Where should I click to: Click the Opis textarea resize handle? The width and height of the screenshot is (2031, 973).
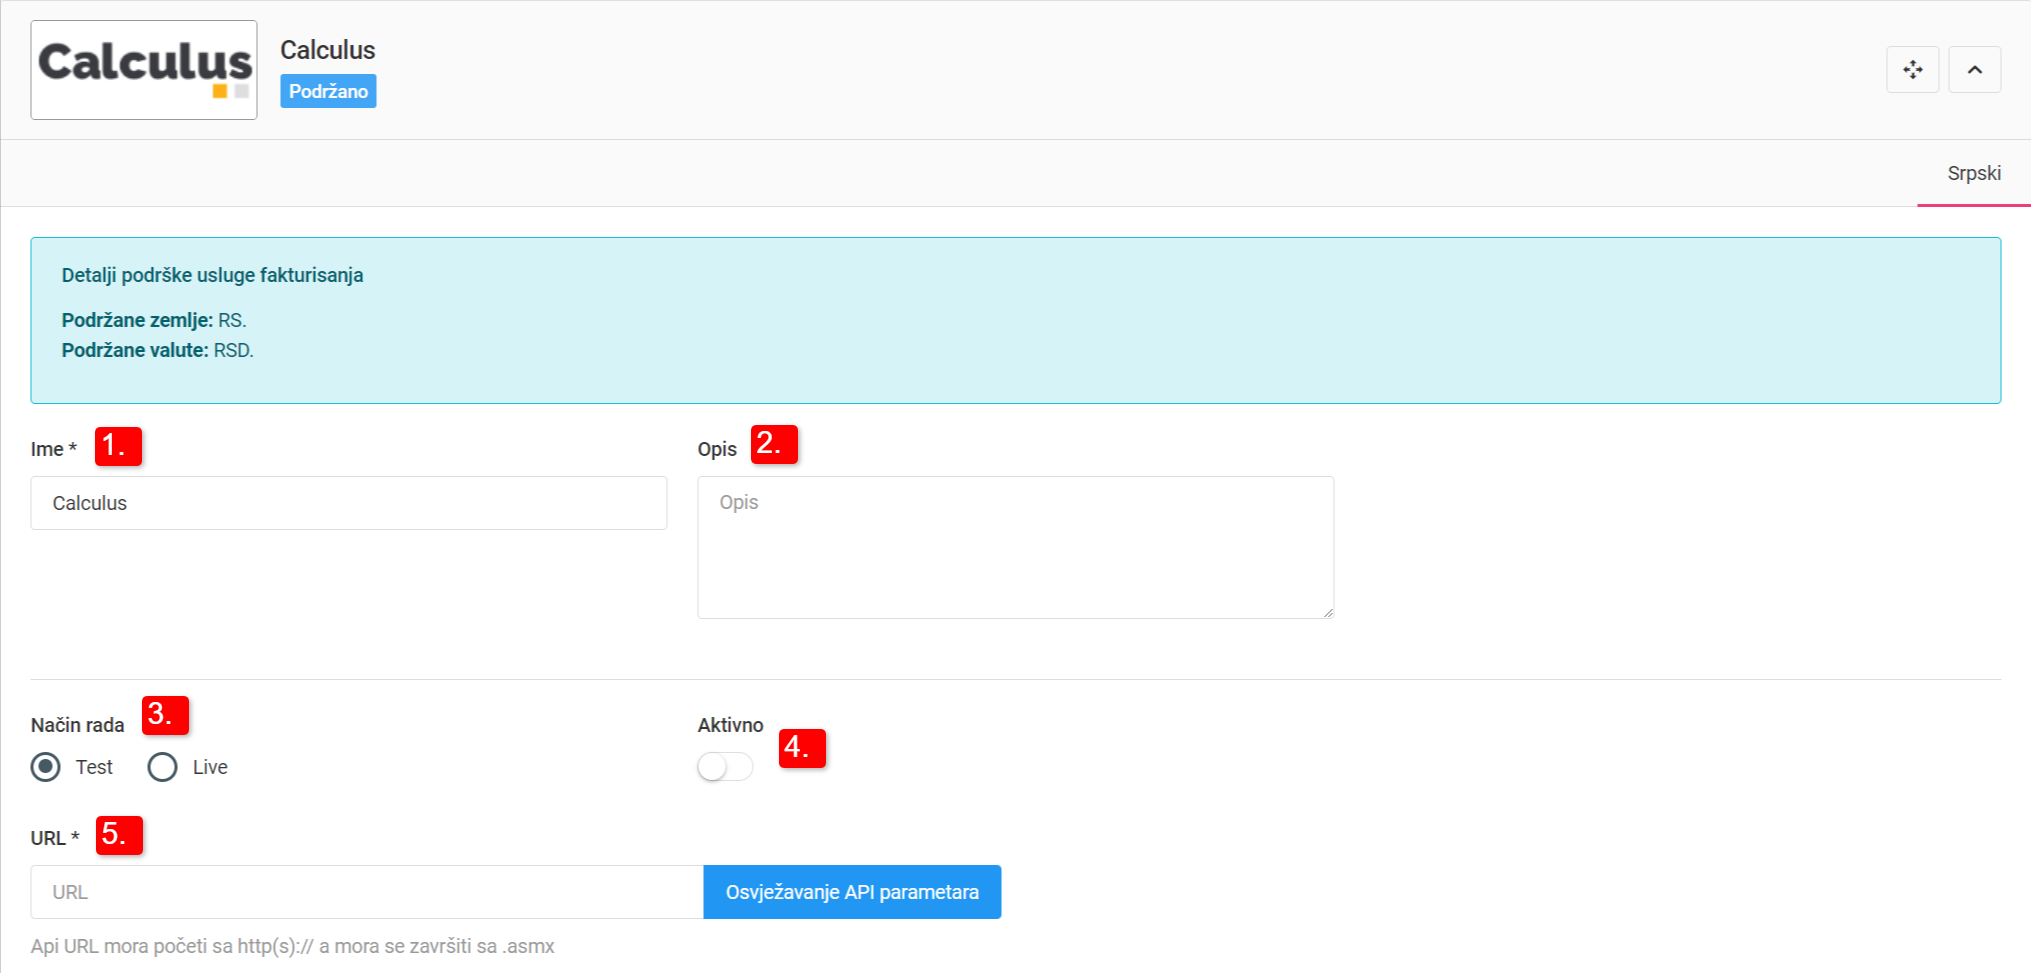coord(1327,611)
